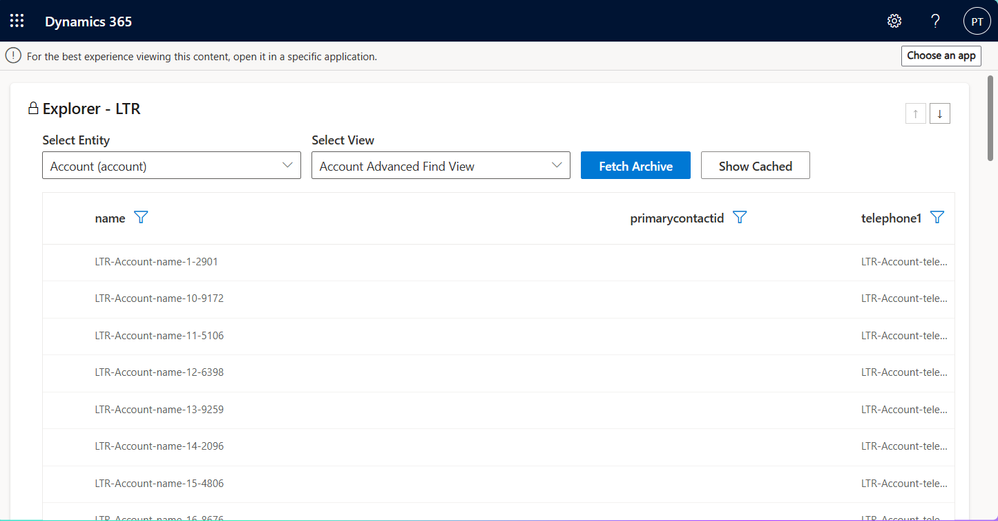Select row LTR-Account-name-11-5106

[x=498, y=336]
